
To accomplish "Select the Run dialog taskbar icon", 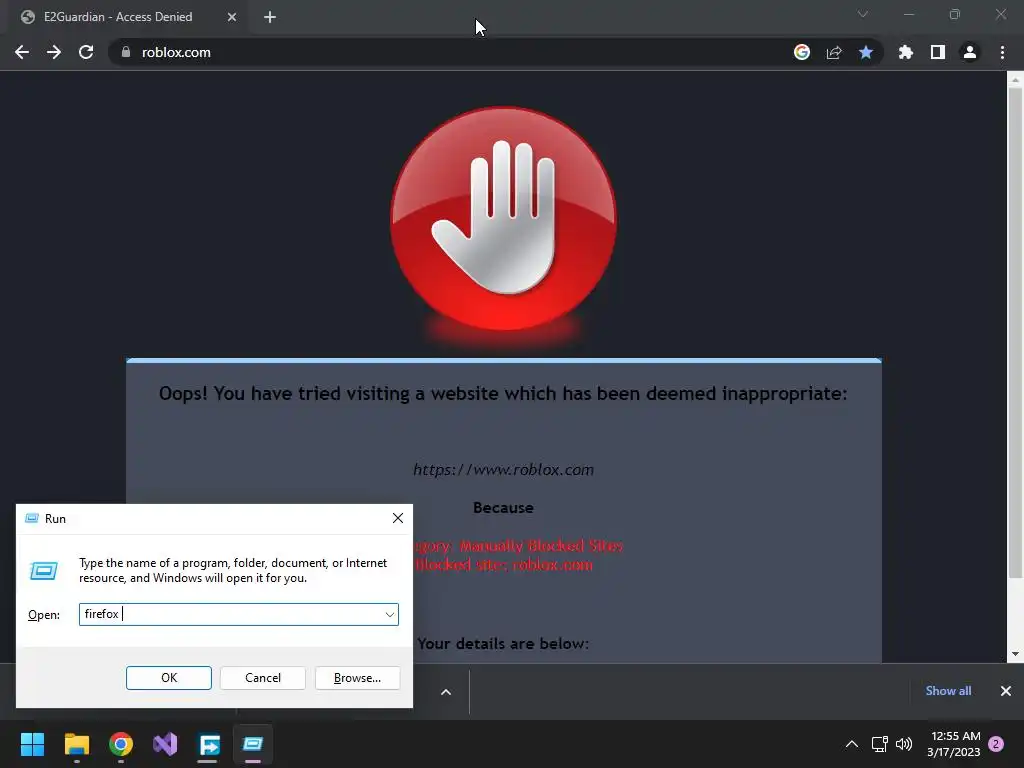I will point(253,744).
